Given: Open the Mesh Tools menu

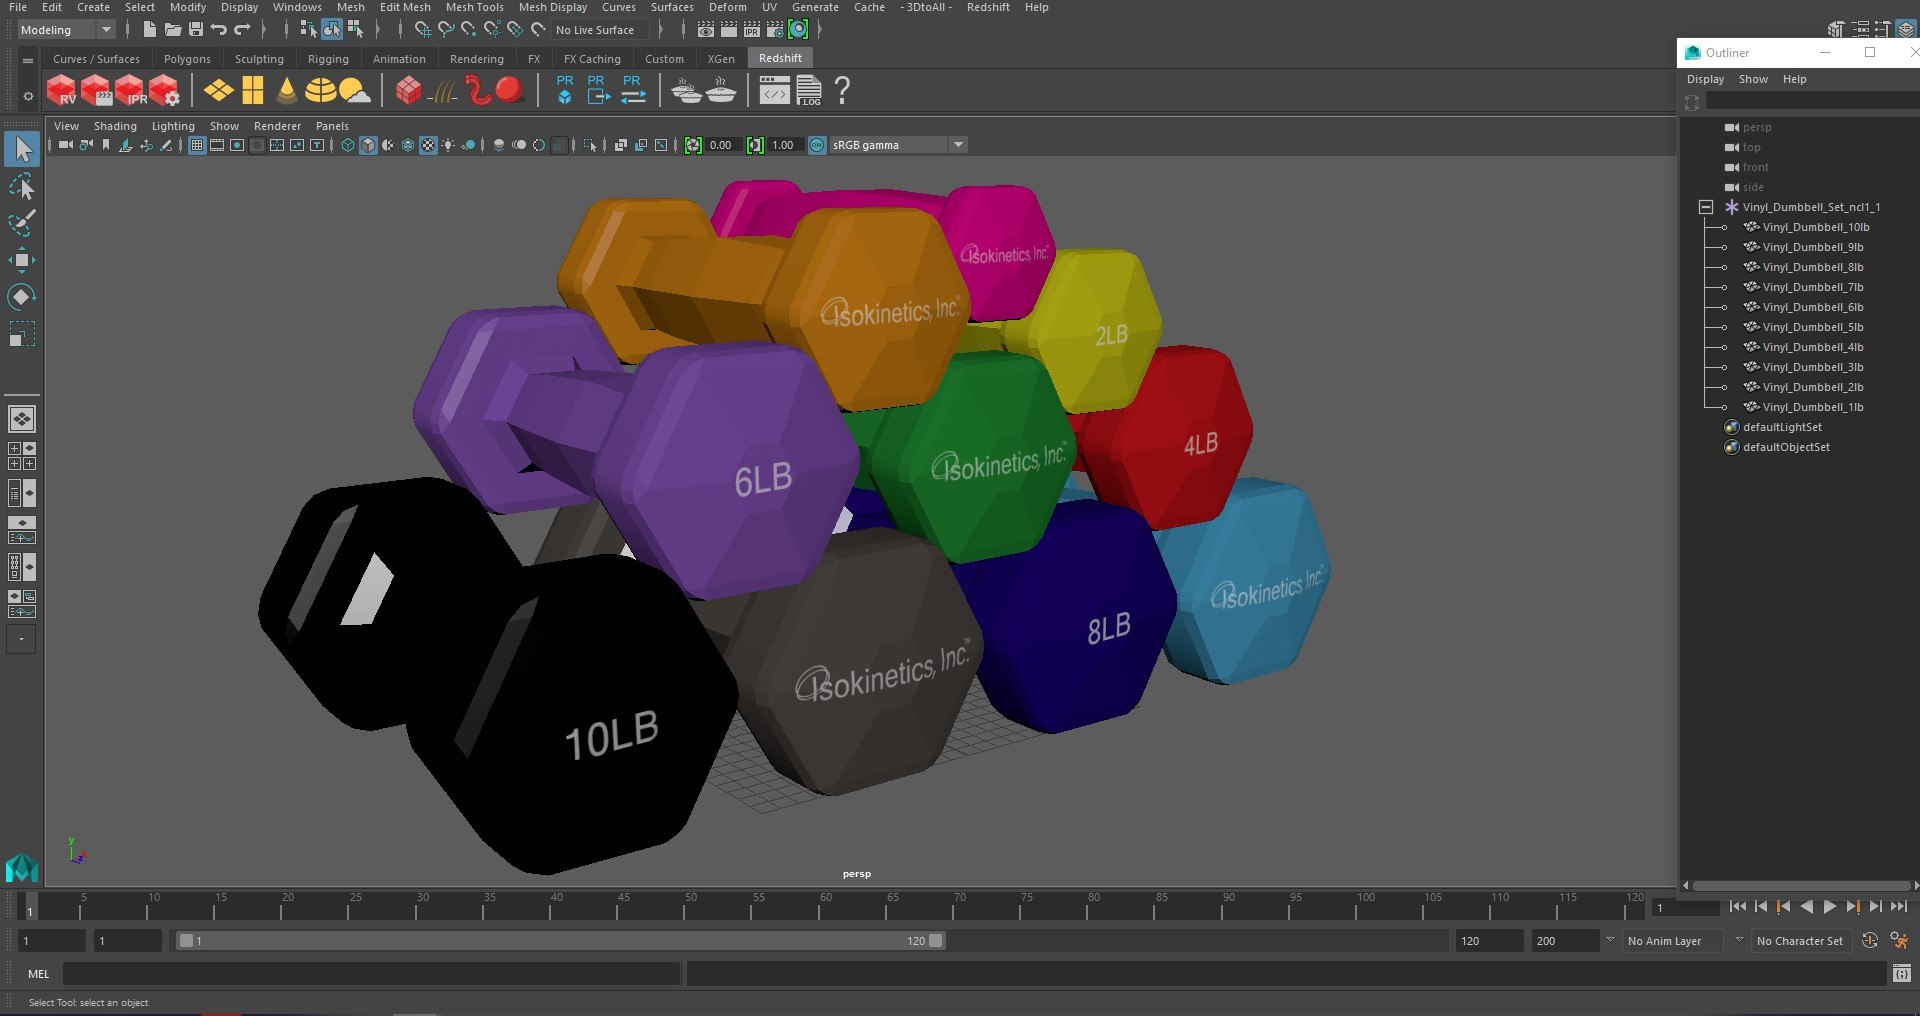Looking at the screenshot, I should coord(474,7).
